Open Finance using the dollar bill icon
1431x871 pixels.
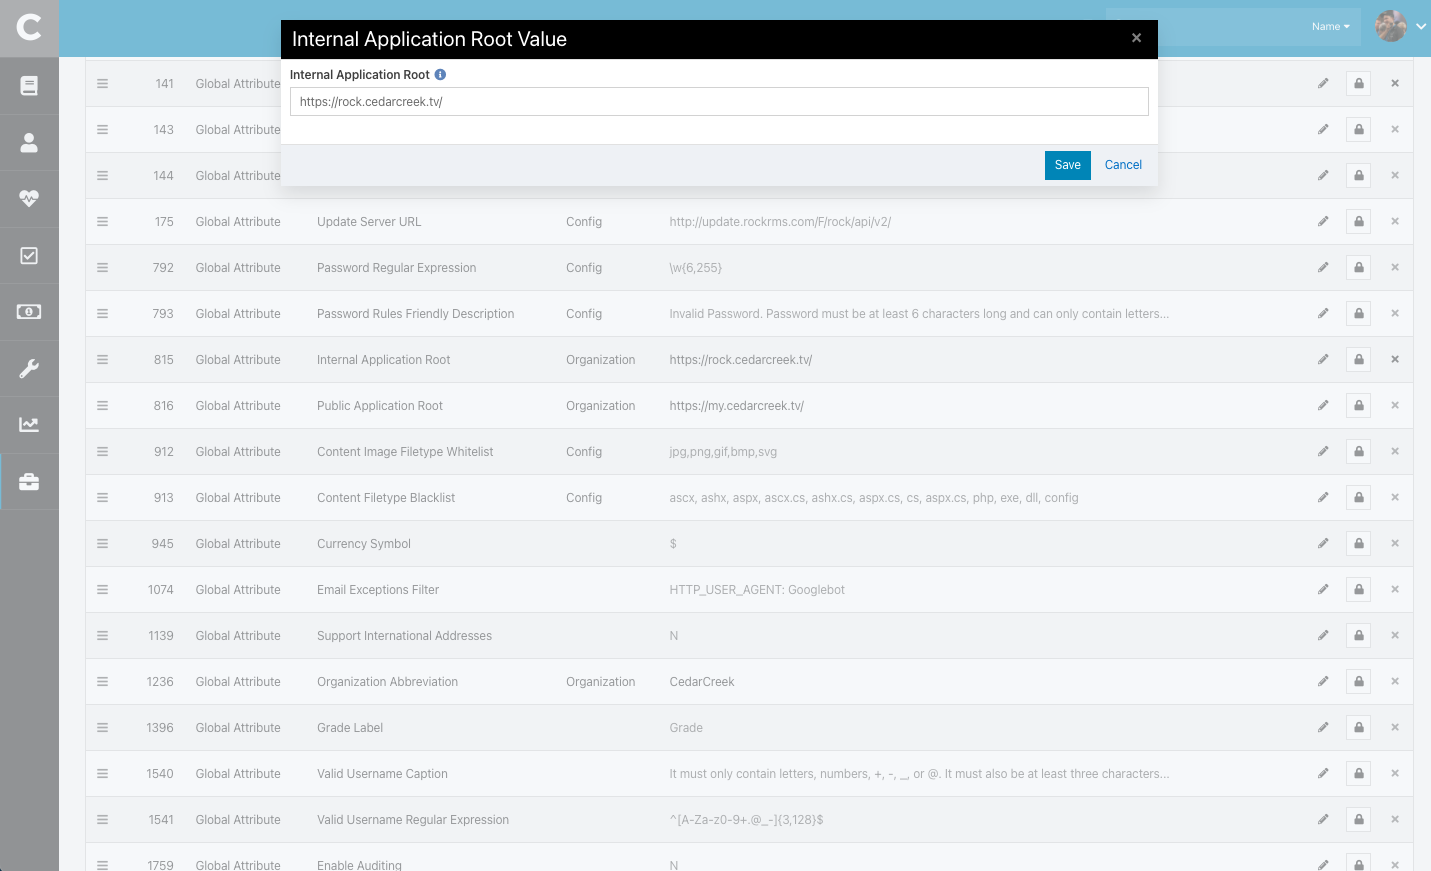coord(29,311)
